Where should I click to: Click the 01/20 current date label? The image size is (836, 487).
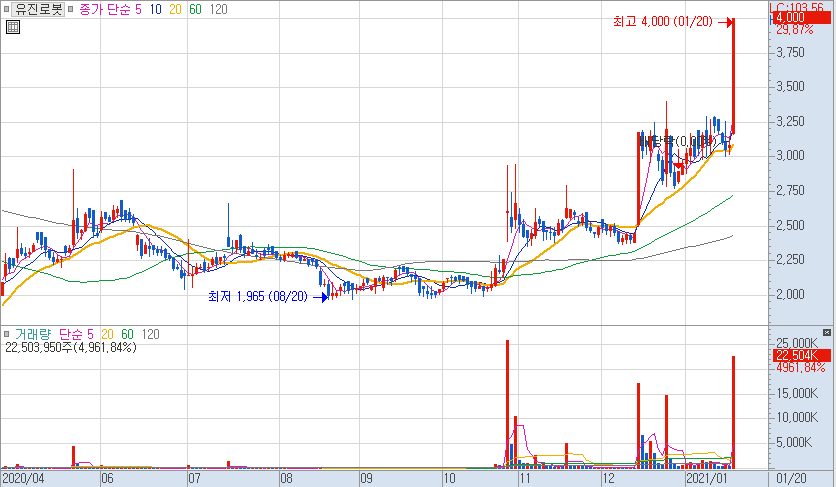[791, 478]
